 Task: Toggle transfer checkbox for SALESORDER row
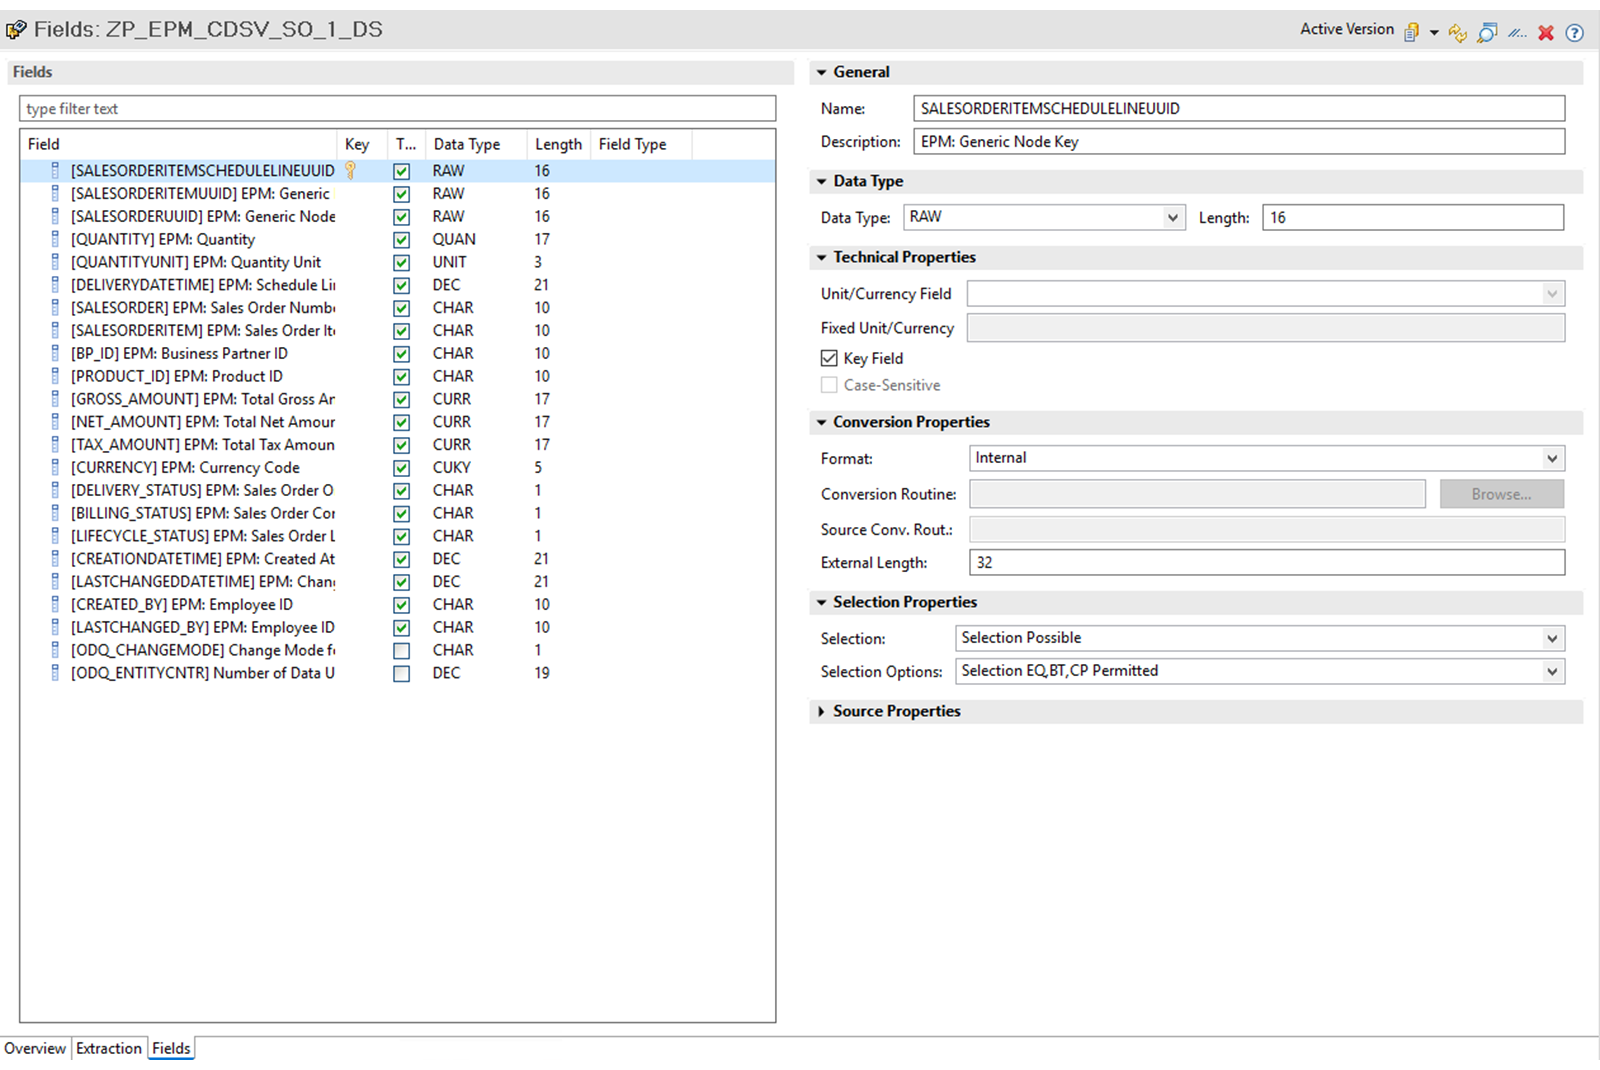pyautogui.click(x=401, y=308)
